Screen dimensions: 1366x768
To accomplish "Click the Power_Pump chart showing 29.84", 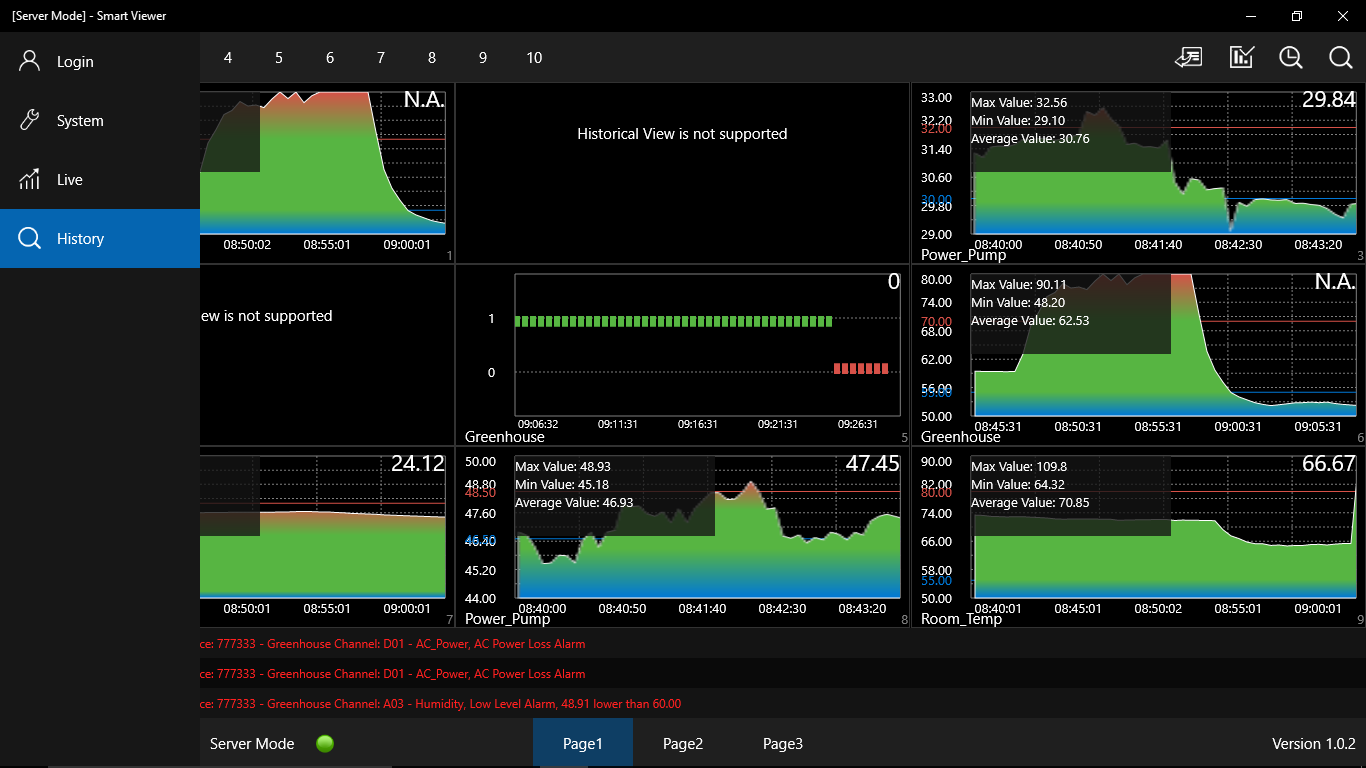I will 1138,173.
